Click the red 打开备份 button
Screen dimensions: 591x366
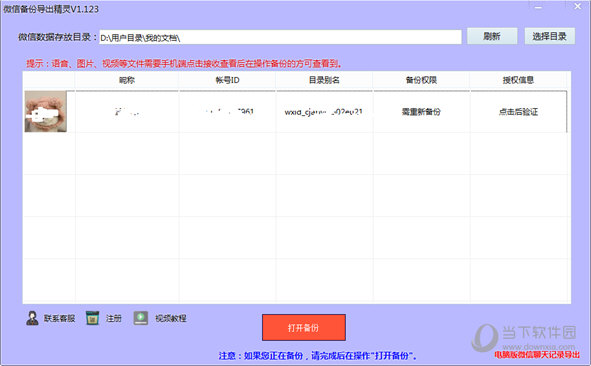(304, 328)
